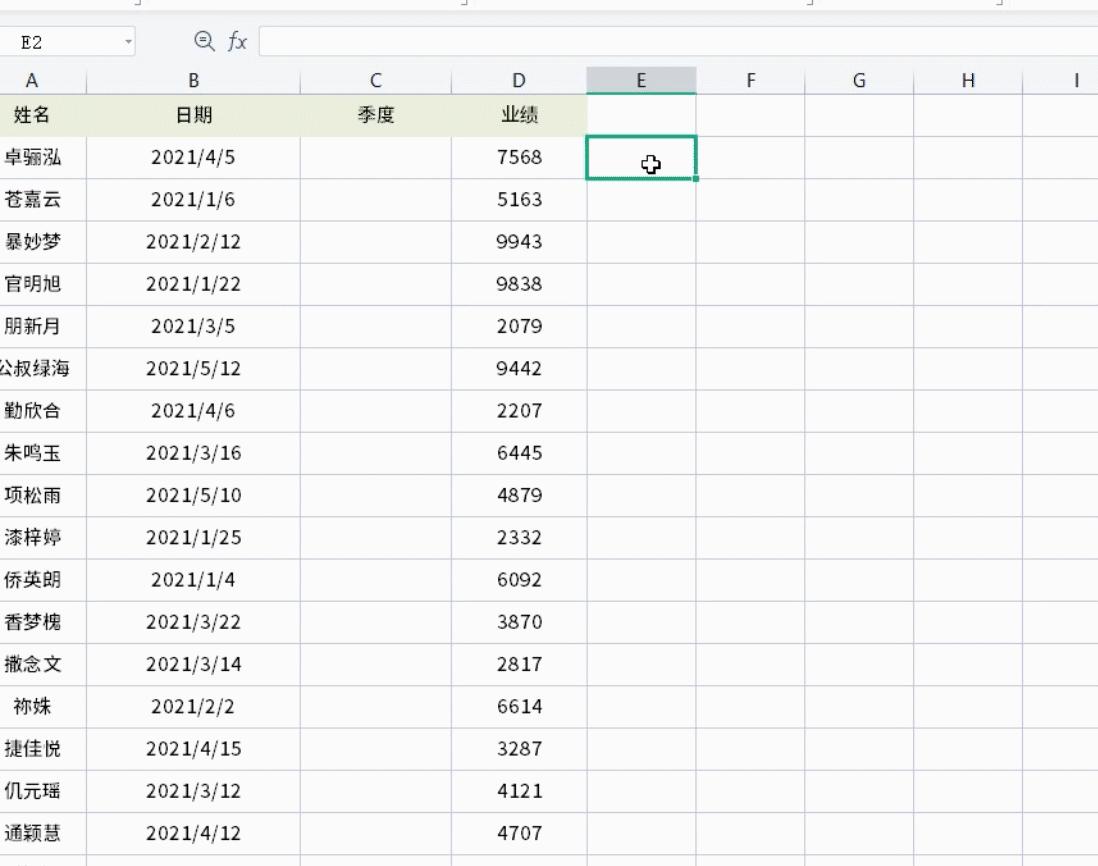
Task: Click the Name Box showing E2
Action: coord(67,42)
